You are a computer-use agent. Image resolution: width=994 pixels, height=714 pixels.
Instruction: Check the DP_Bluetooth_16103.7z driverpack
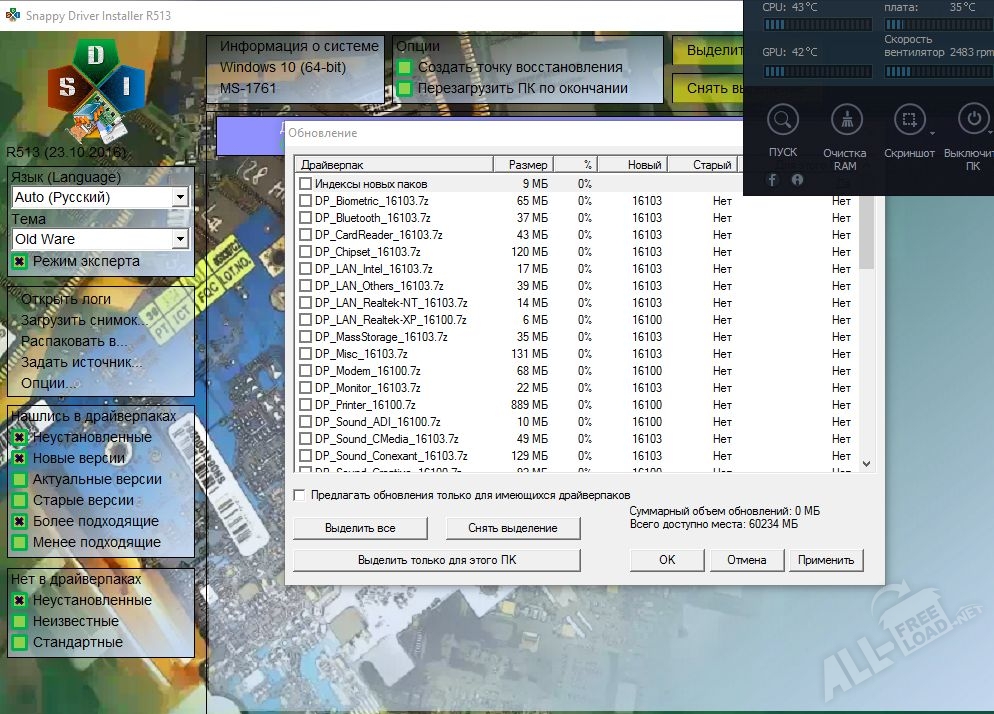point(306,218)
